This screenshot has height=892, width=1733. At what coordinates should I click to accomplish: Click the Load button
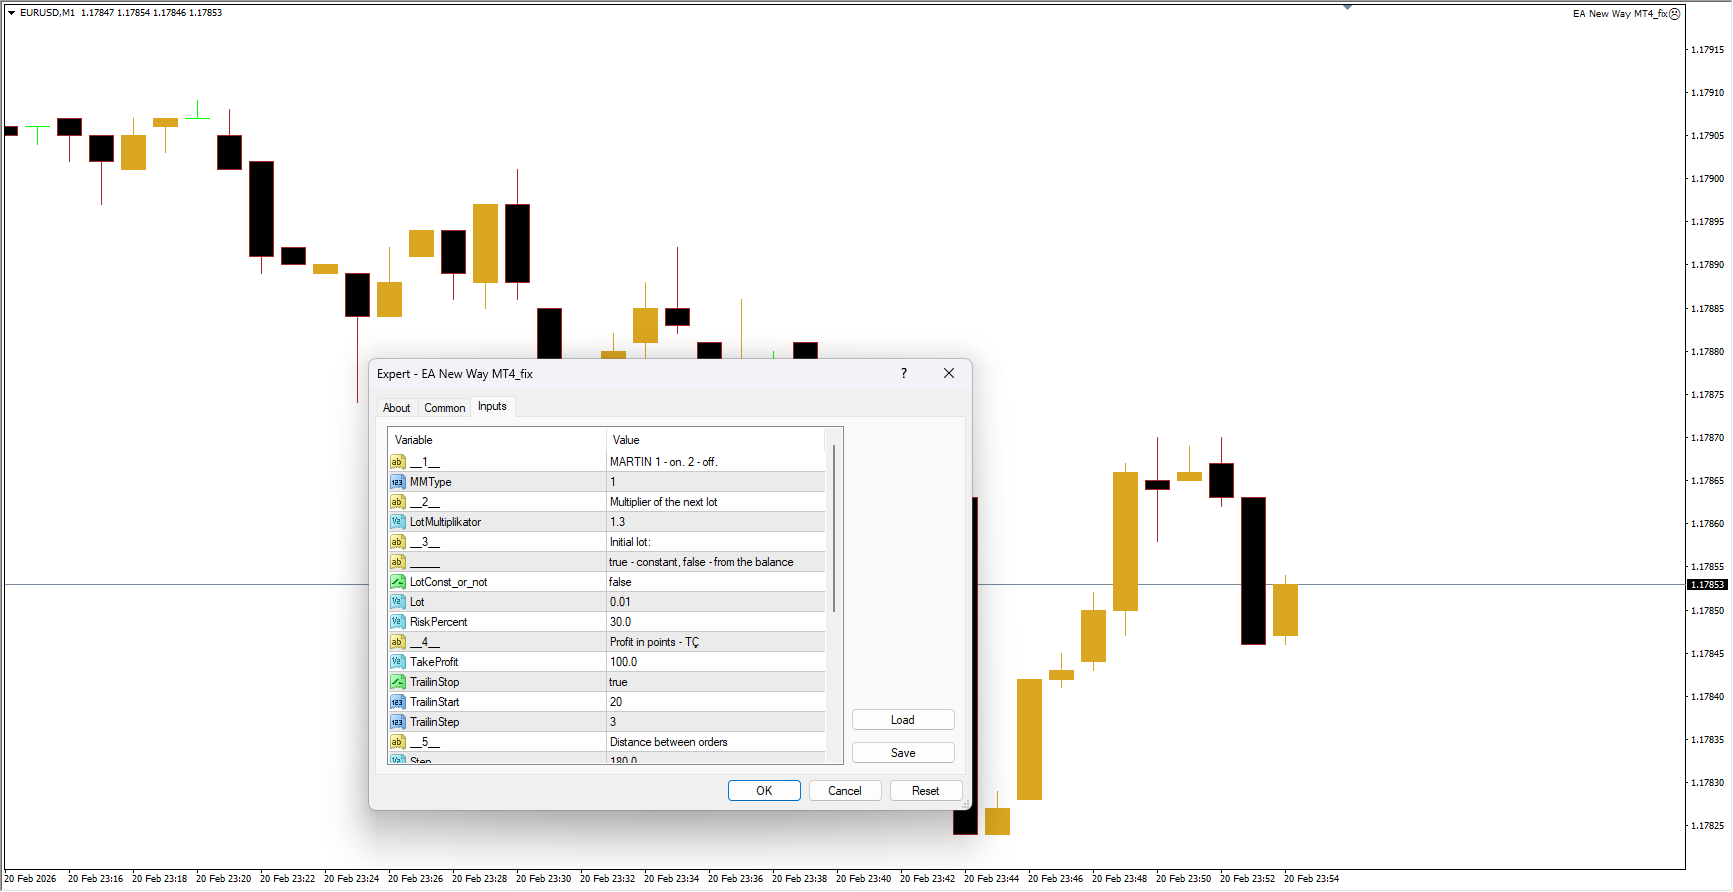point(902,720)
